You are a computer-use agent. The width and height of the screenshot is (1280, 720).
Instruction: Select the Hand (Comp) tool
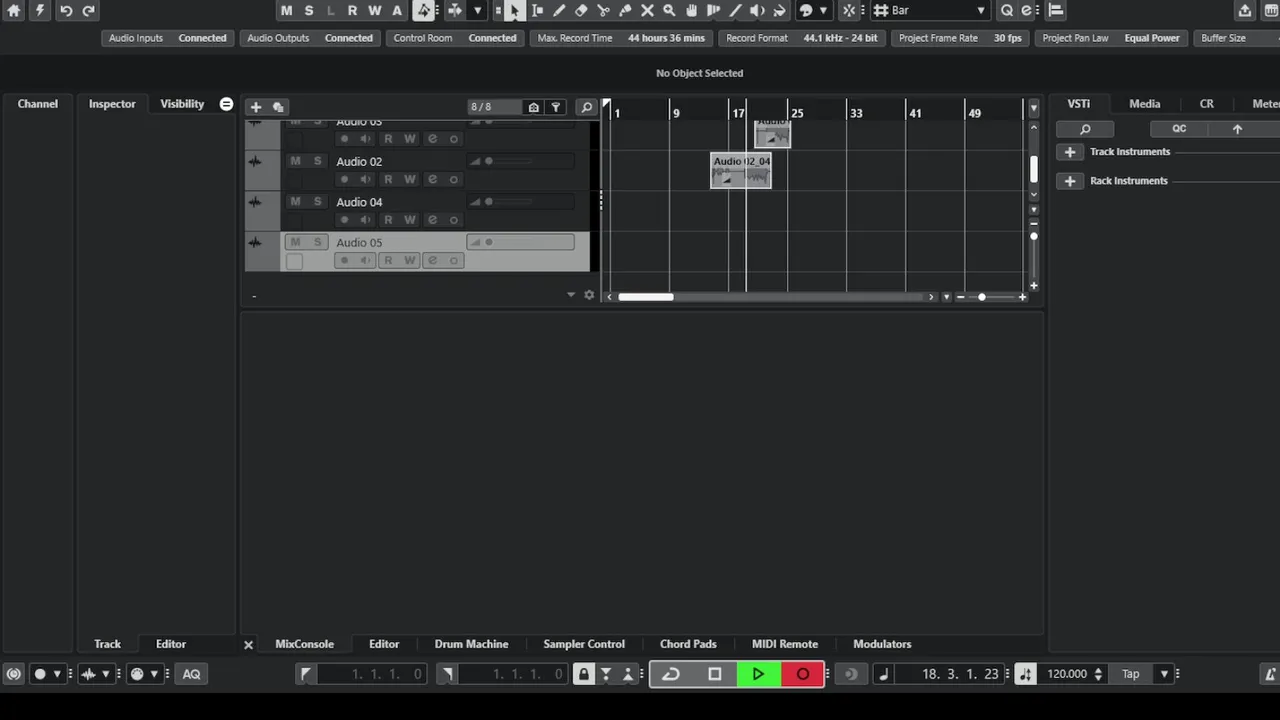click(691, 10)
